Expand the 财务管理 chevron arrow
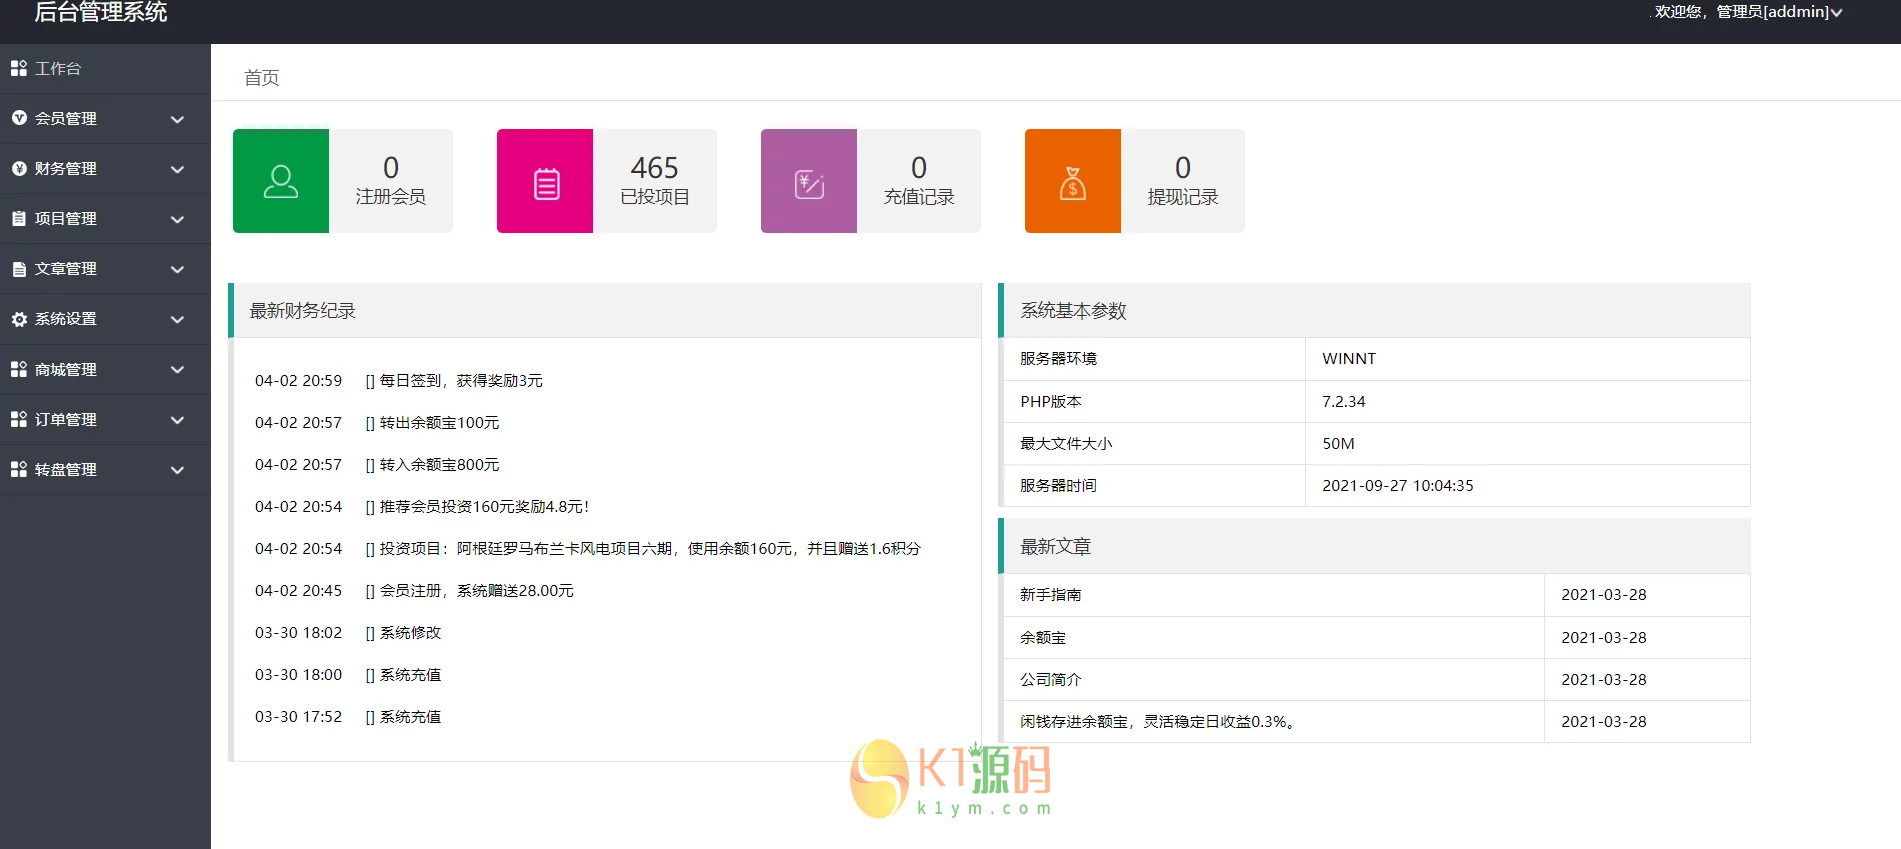 pyautogui.click(x=177, y=169)
